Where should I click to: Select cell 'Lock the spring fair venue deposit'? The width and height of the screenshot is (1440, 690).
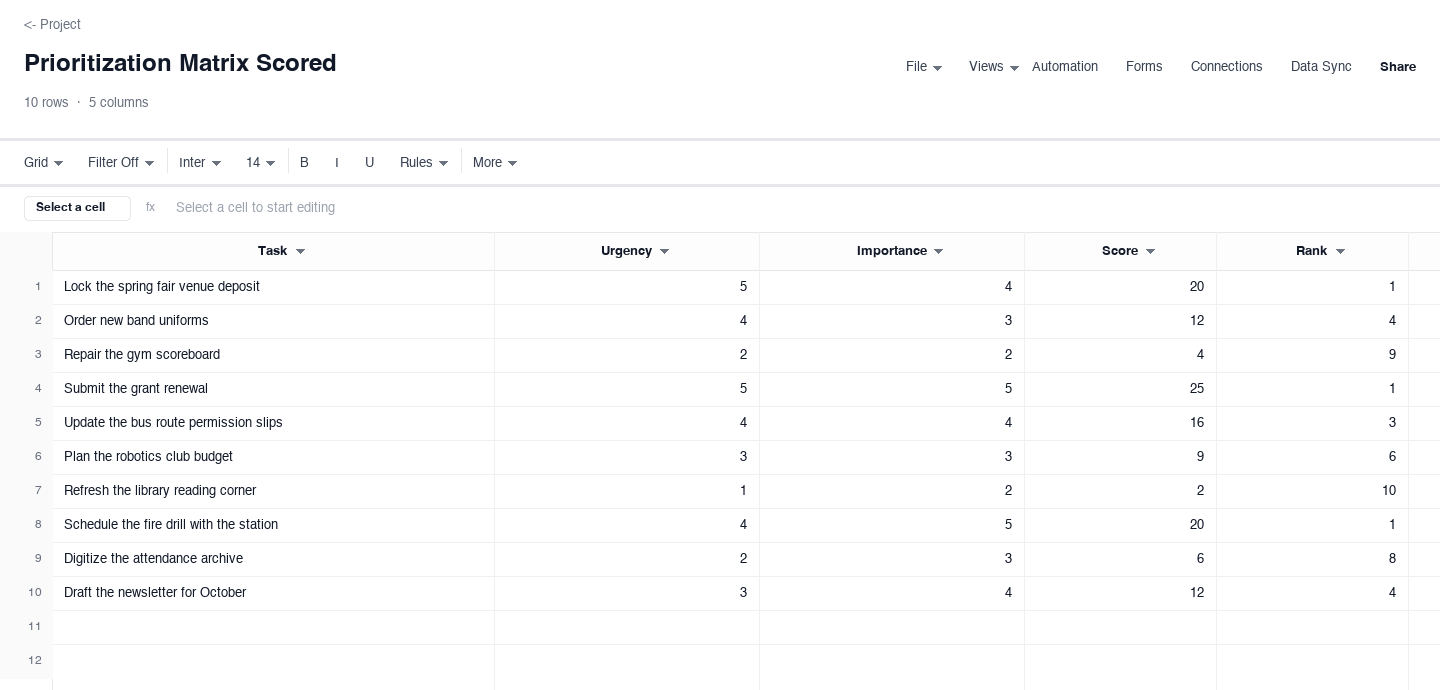[x=273, y=287]
